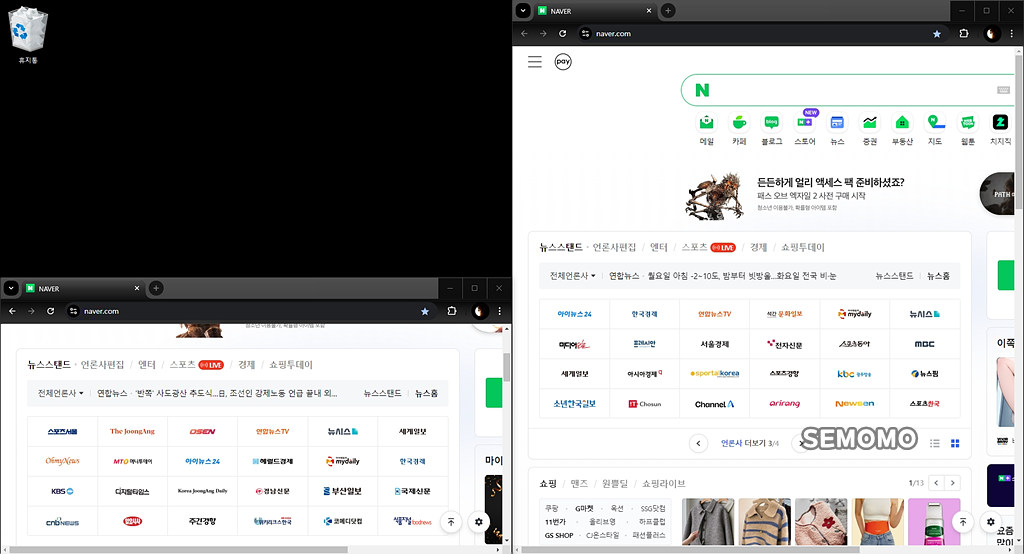This screenshot has width=1024, height=554.
Task: Select 쇼핑투데이 tab in bottom-left window
Action: coord(291,365)
